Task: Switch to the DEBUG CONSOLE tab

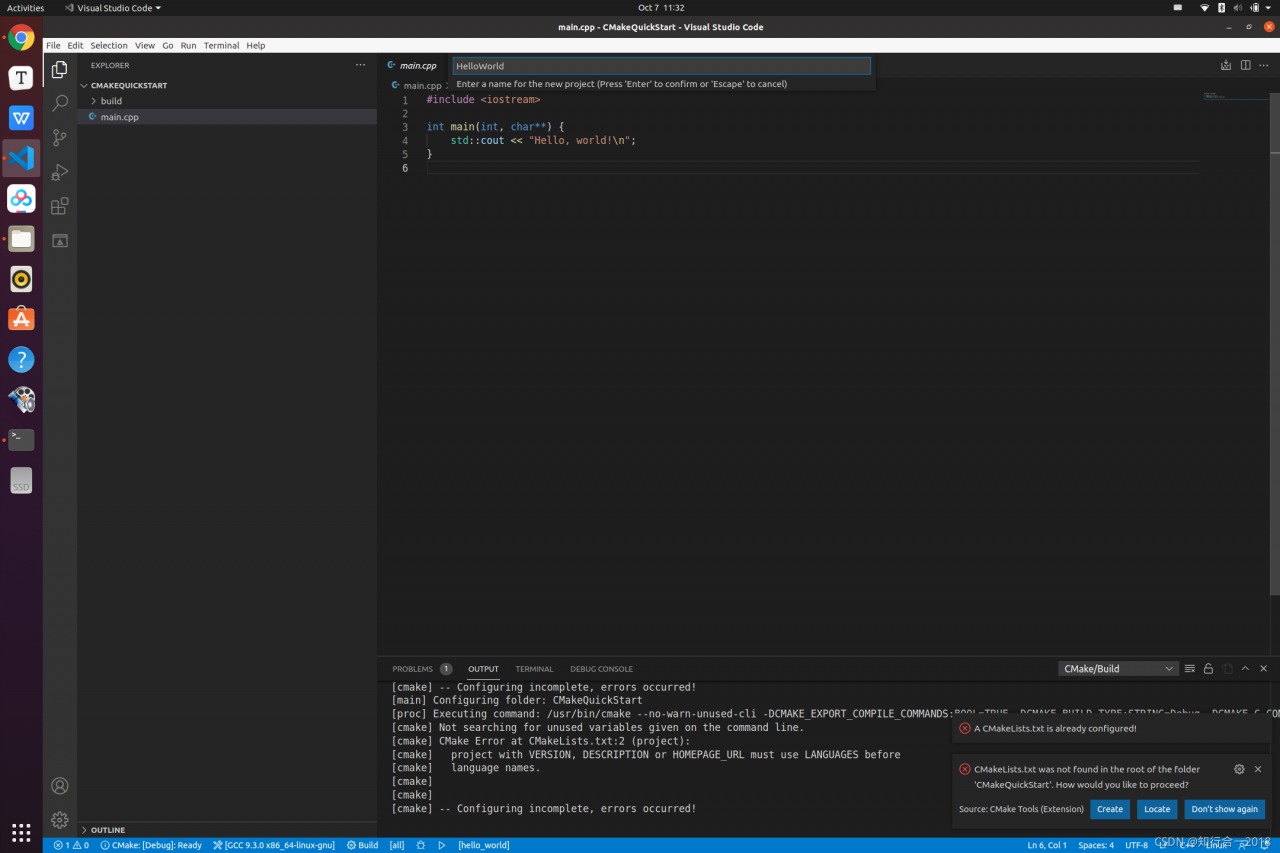Action: click(601, 669)
